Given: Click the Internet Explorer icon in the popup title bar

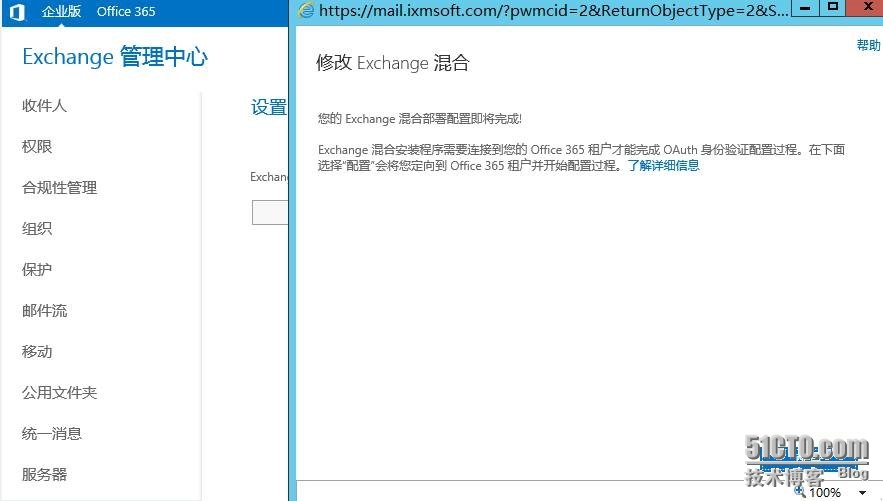Looking at the screenshot, I should (x=306, y=10).
